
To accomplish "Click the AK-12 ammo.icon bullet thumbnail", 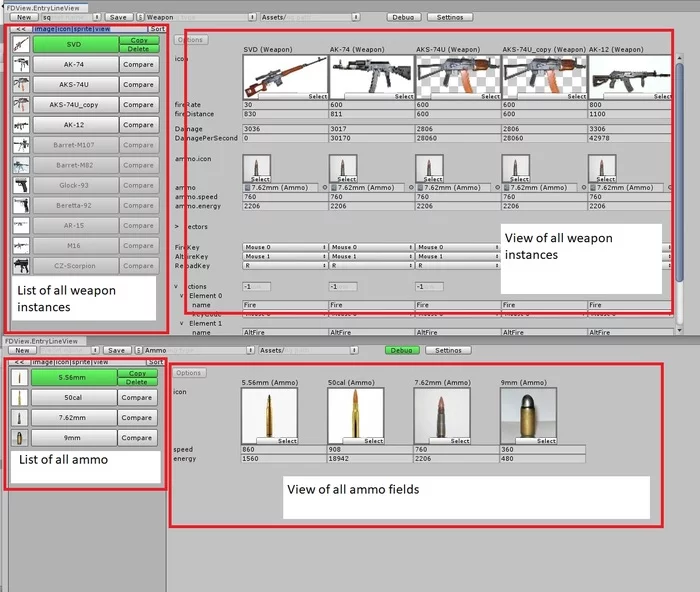I will point(602,168).
